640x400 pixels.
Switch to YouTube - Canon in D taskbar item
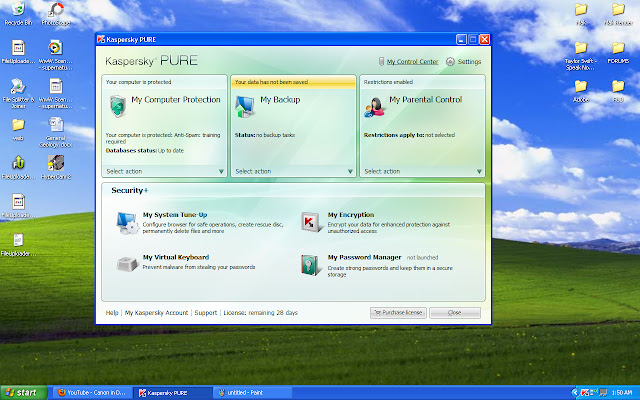point(93,393)
